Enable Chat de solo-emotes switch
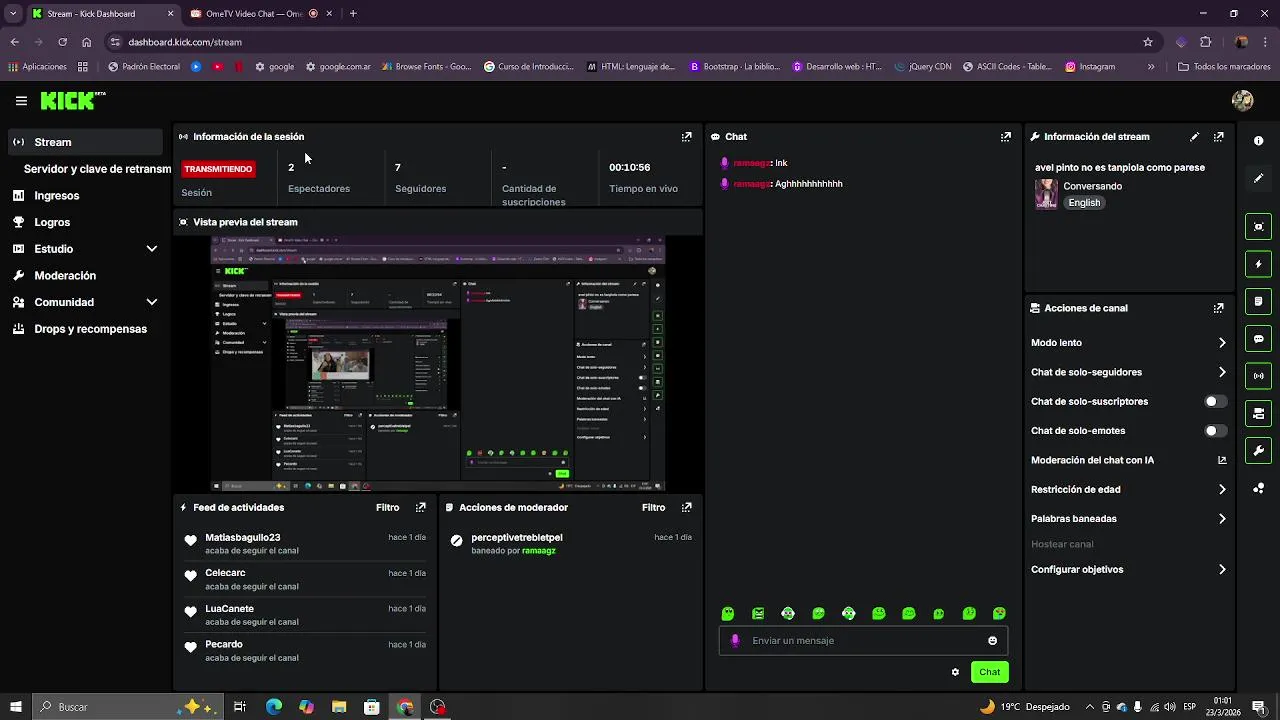1280x720 pixels. (x=1215, y=431)
